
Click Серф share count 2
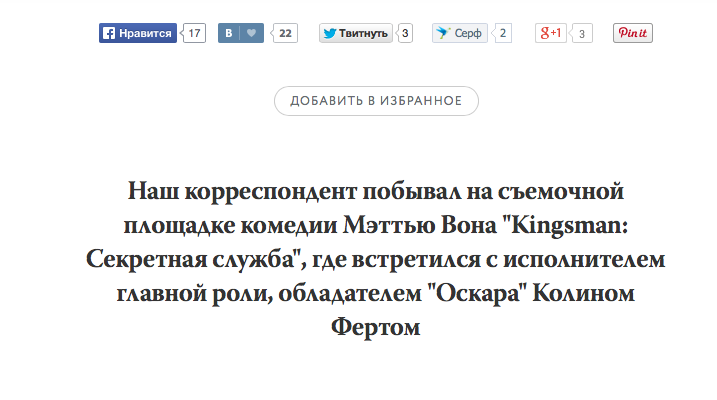click(x=503, y=33)
